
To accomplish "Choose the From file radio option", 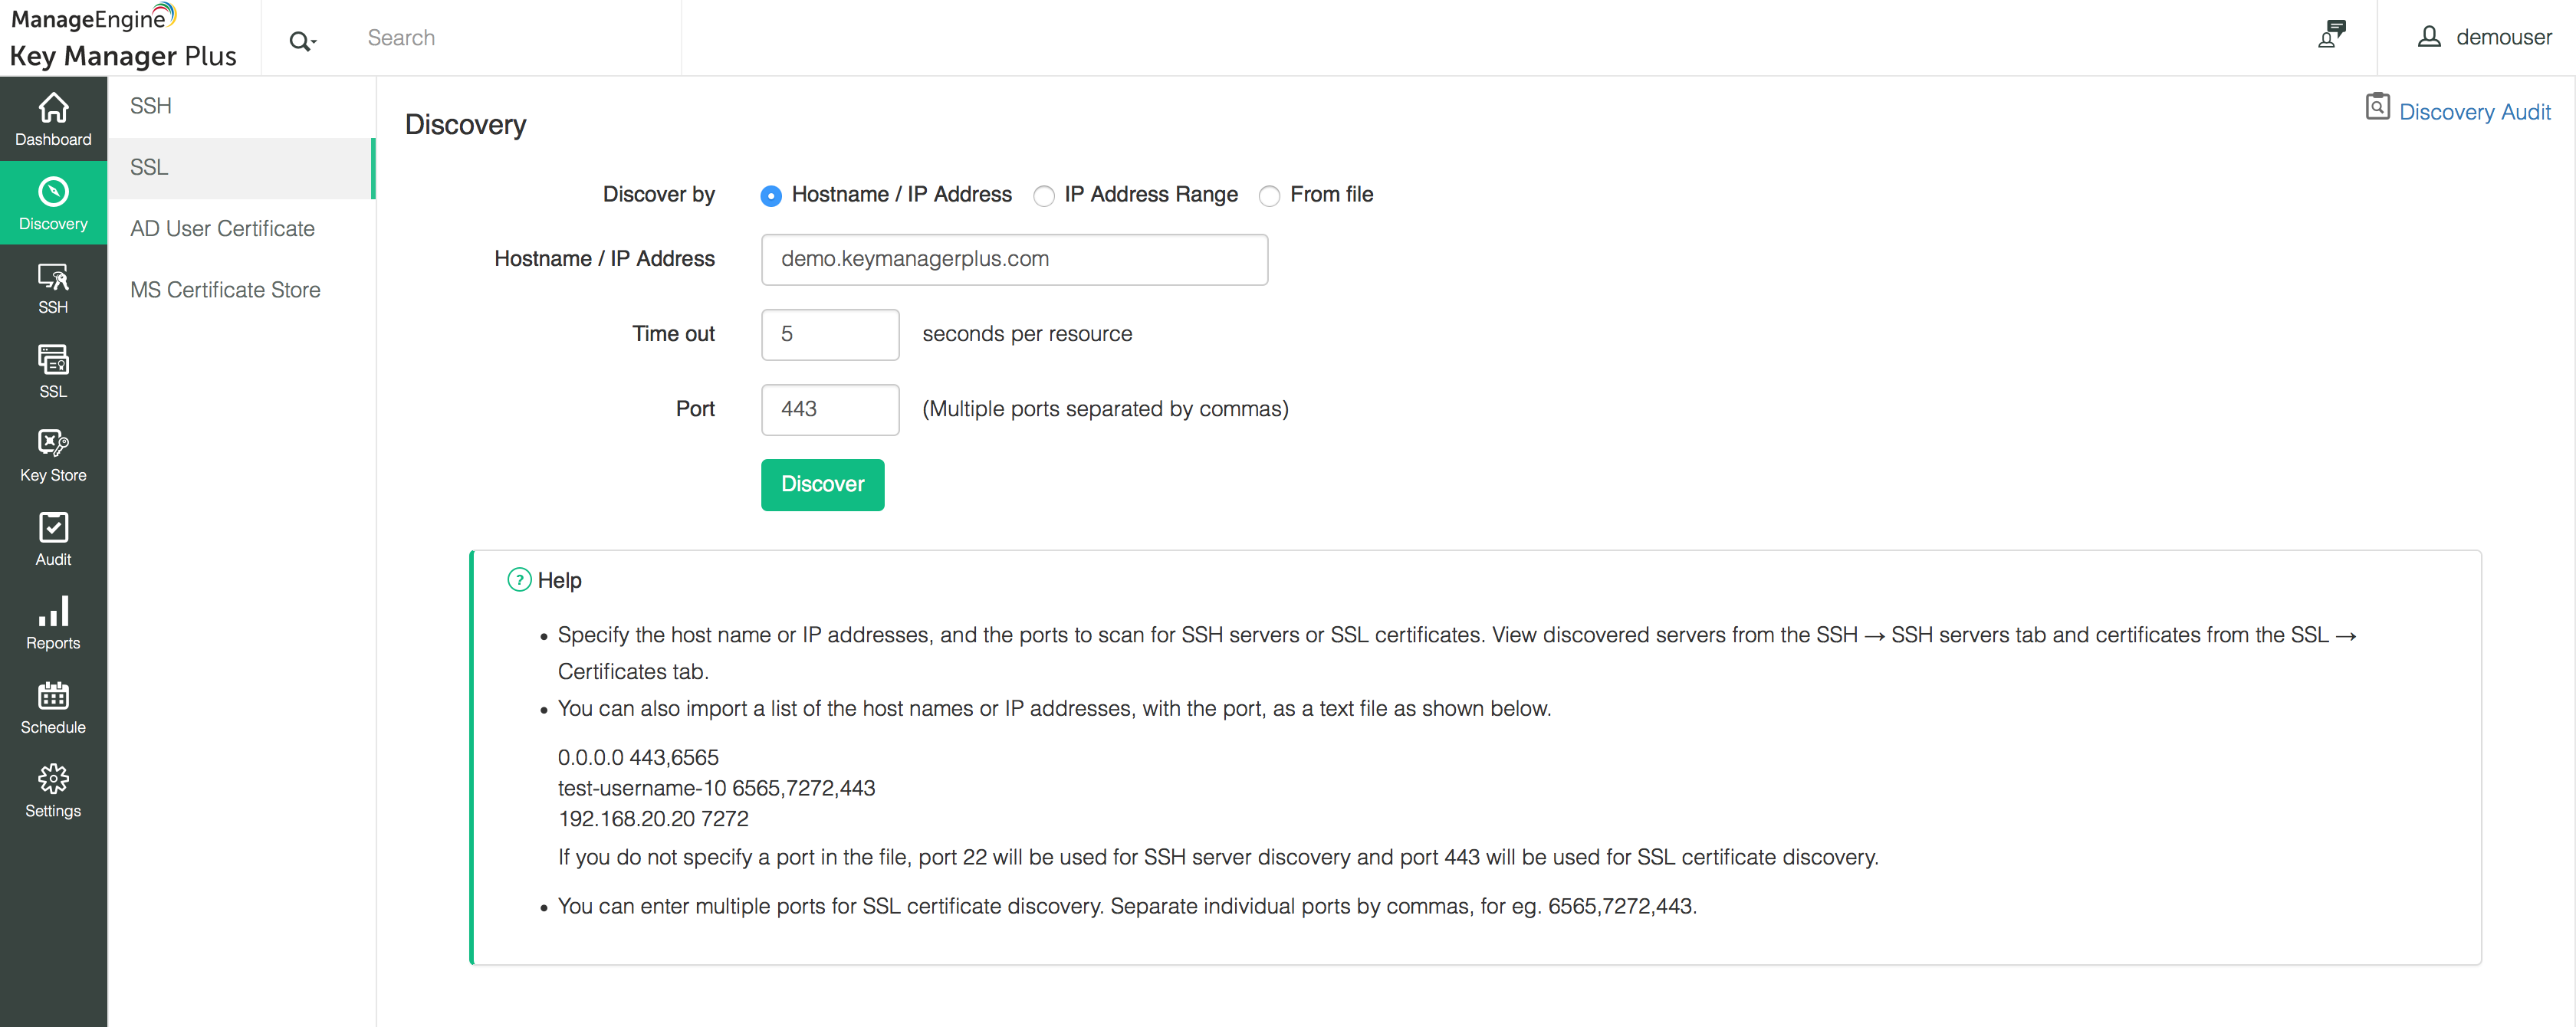I will pos(1269,196).
